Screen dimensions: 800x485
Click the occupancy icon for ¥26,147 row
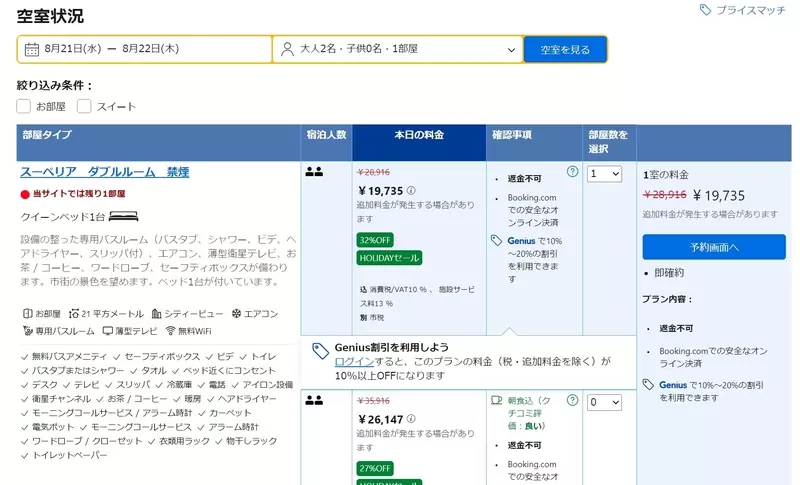click(314, 400)
